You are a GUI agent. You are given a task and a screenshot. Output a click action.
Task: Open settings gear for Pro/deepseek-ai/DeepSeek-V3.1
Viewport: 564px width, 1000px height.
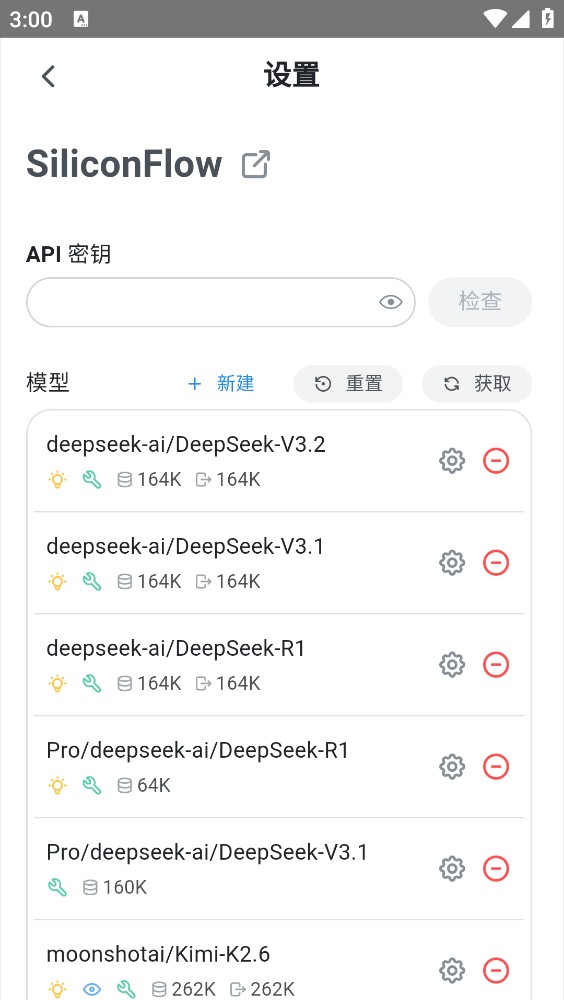tap(452, 869)
